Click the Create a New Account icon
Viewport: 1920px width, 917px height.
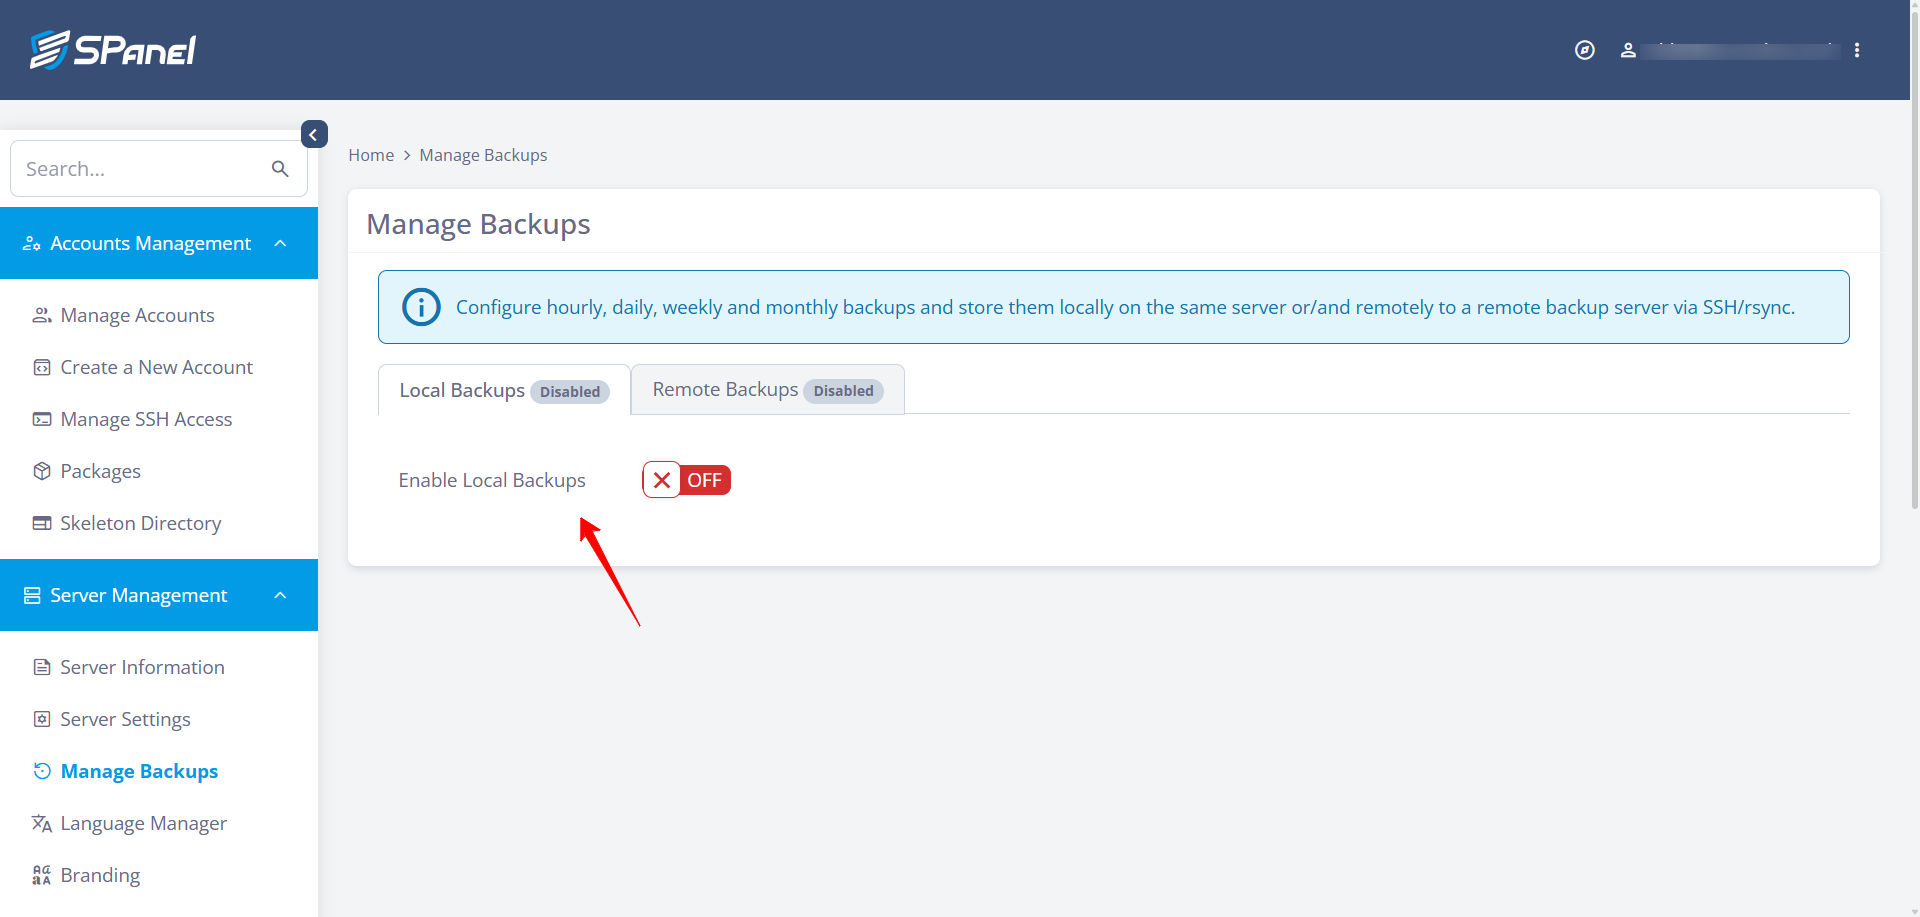42,367
